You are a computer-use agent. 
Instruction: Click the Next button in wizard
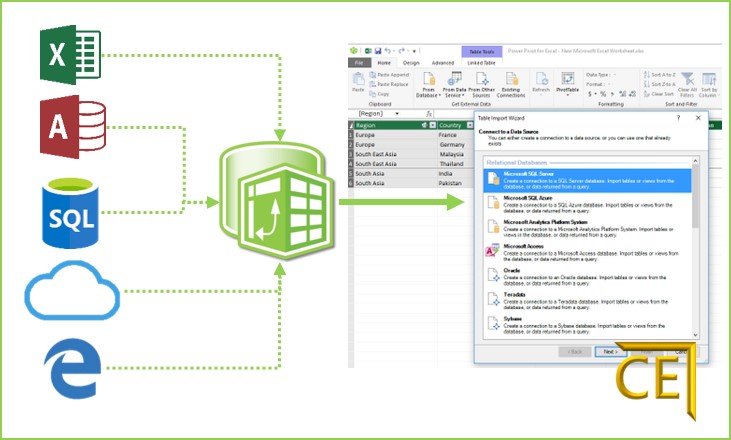(610, 352)
